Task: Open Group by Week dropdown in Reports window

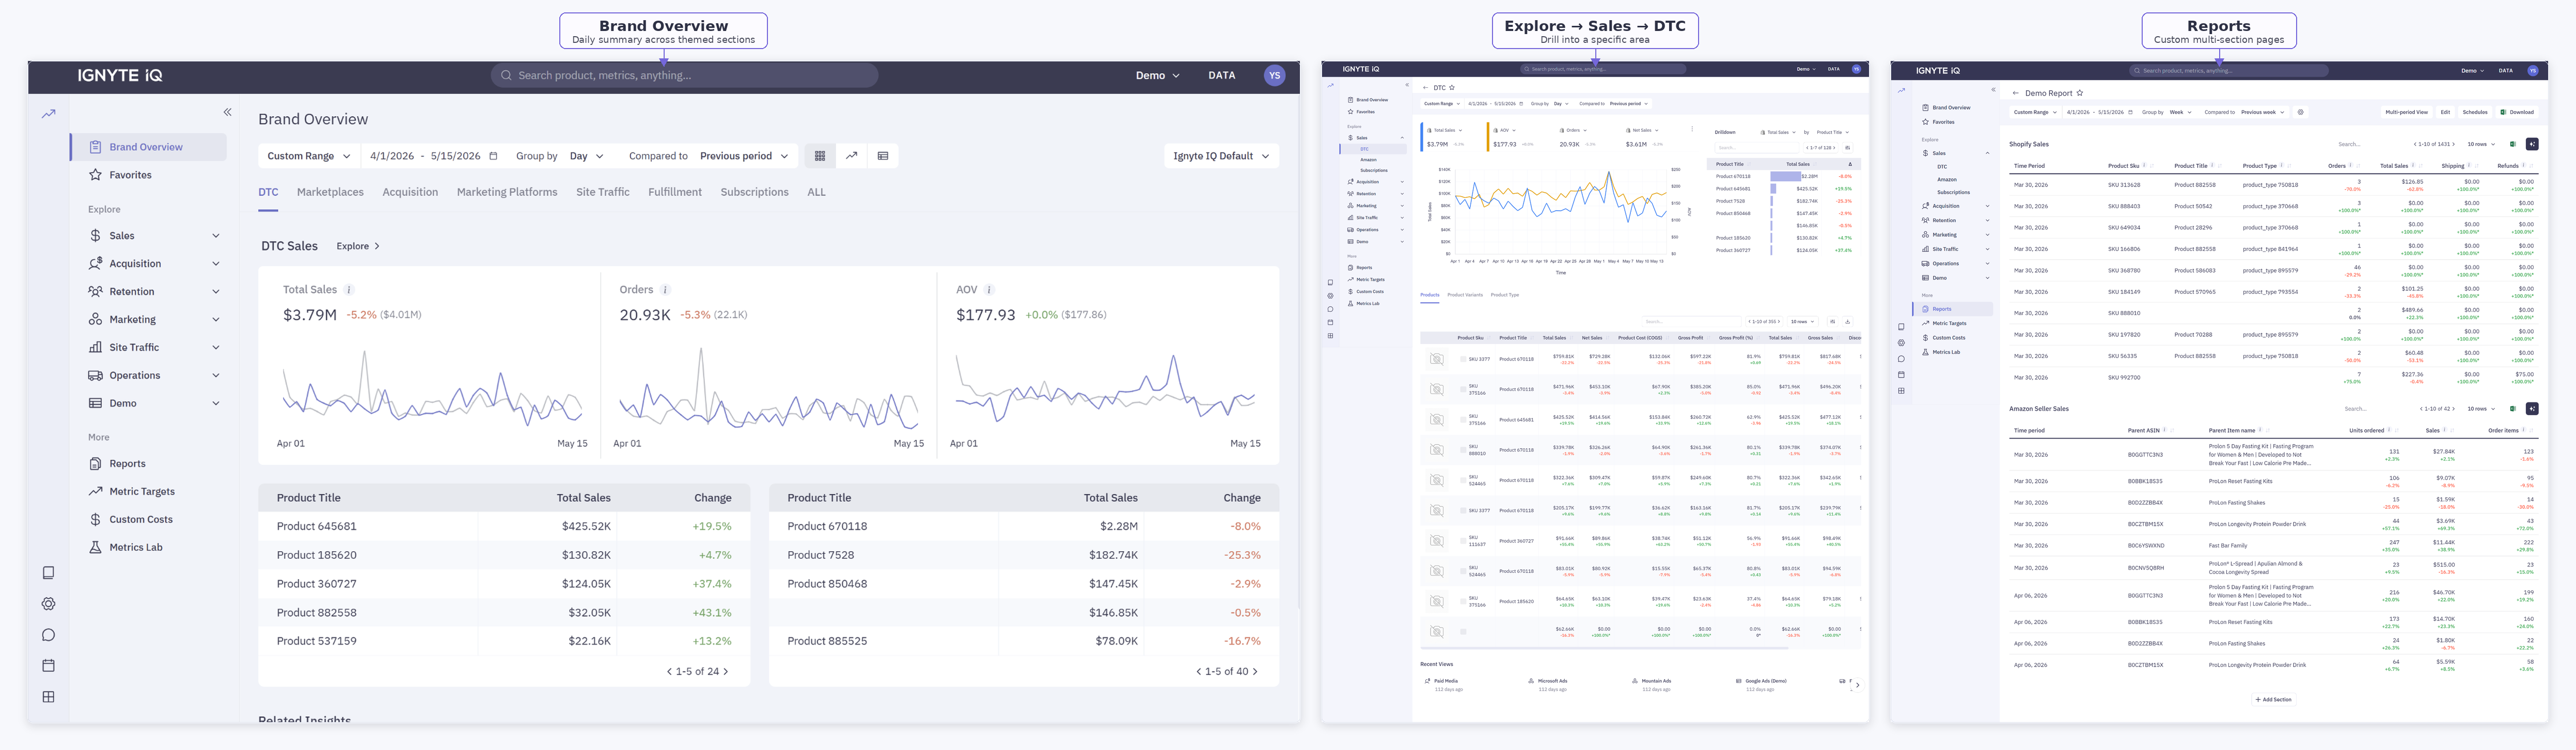Action: [2181, 112]
